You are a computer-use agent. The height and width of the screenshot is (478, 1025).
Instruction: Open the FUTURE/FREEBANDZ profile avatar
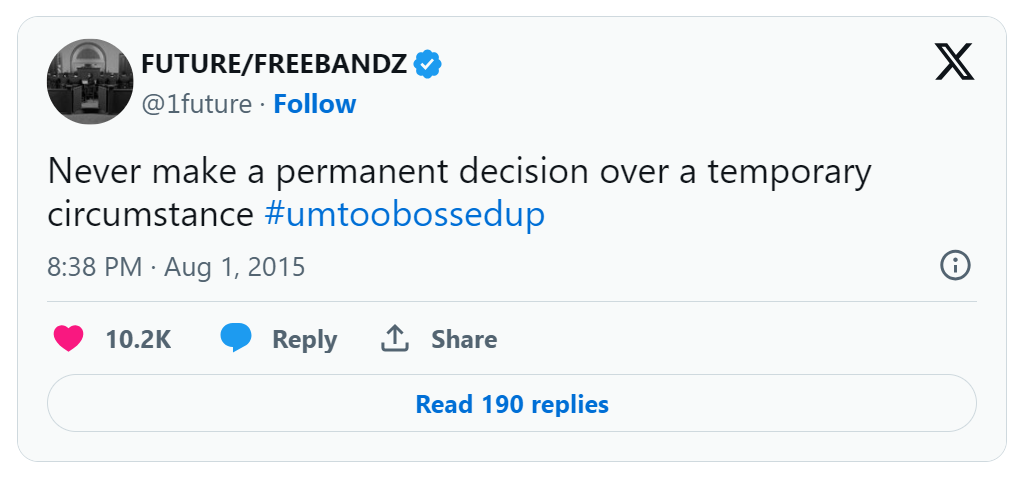click(x=90, y=82)
